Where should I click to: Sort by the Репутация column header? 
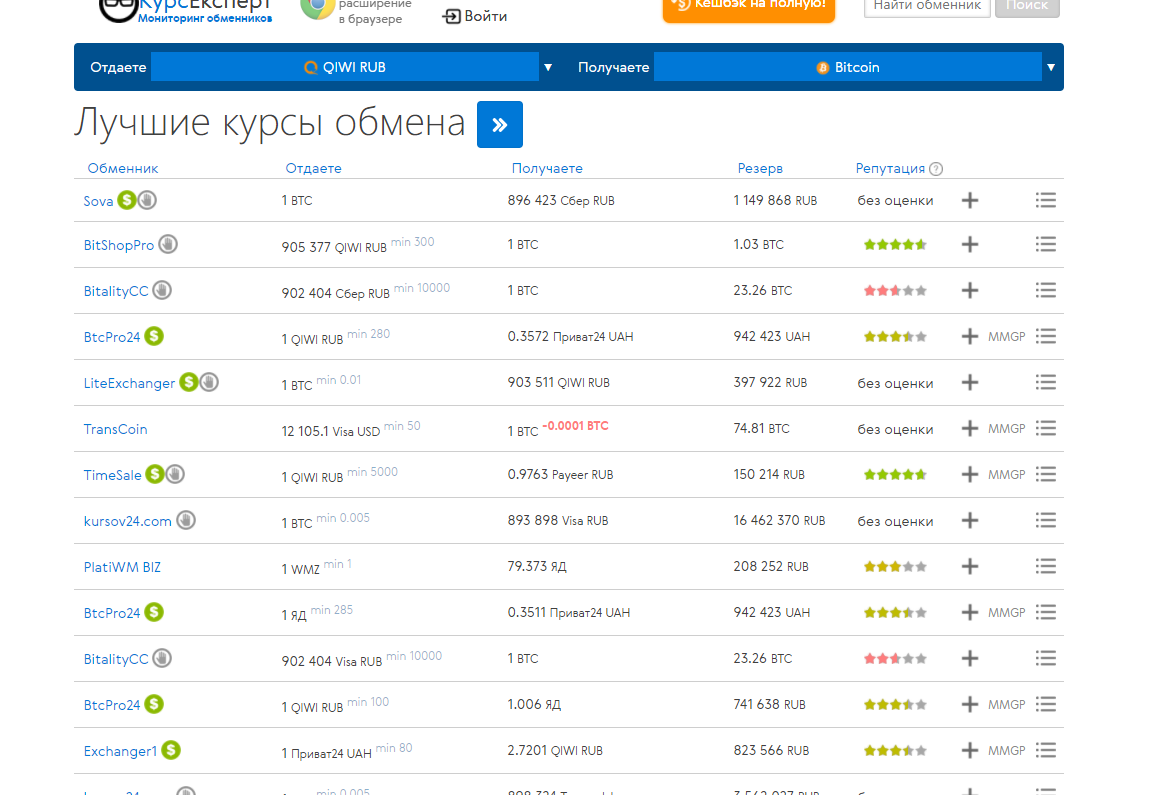pyautogui.click(x=890, y=168)
